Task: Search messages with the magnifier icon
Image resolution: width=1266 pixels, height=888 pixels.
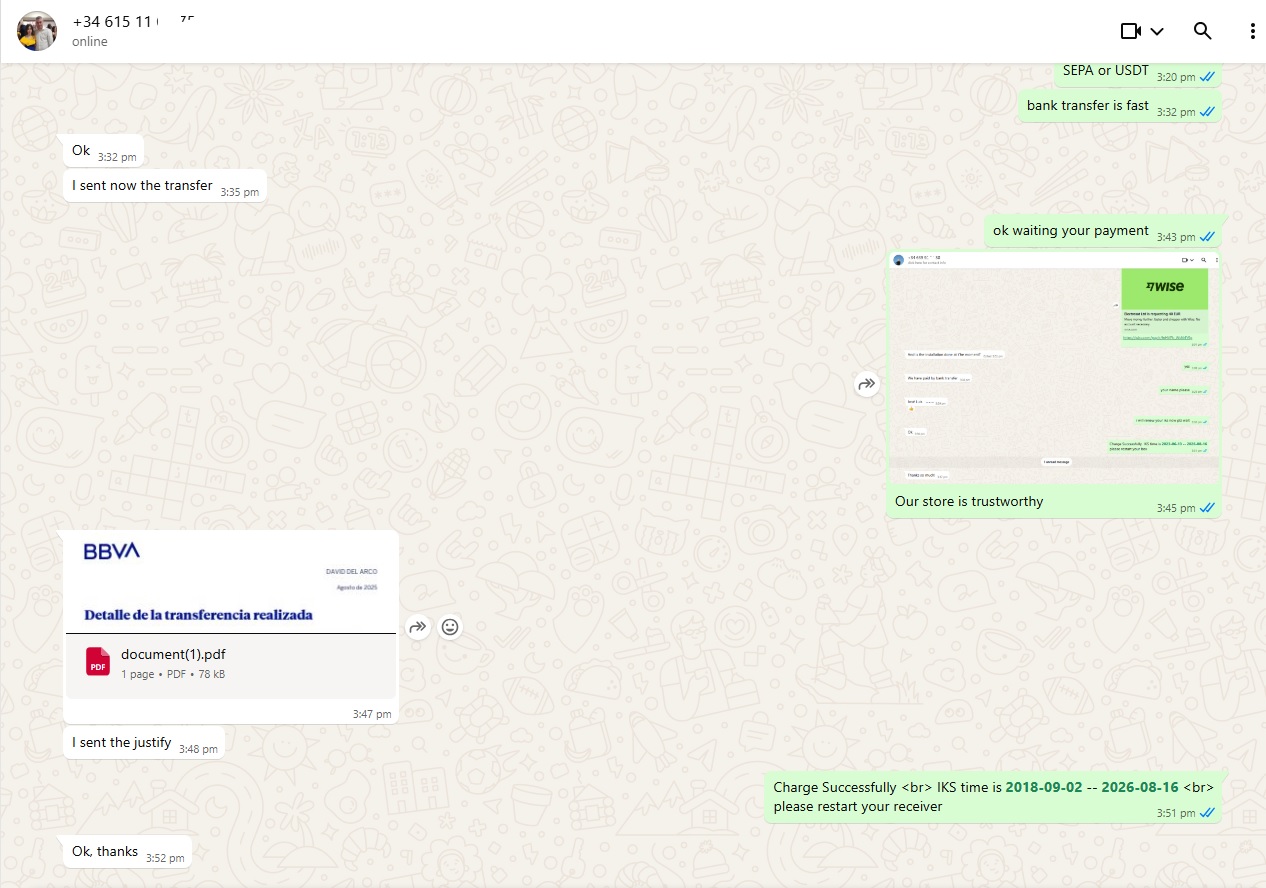Action: click(x=1203, y=31)
